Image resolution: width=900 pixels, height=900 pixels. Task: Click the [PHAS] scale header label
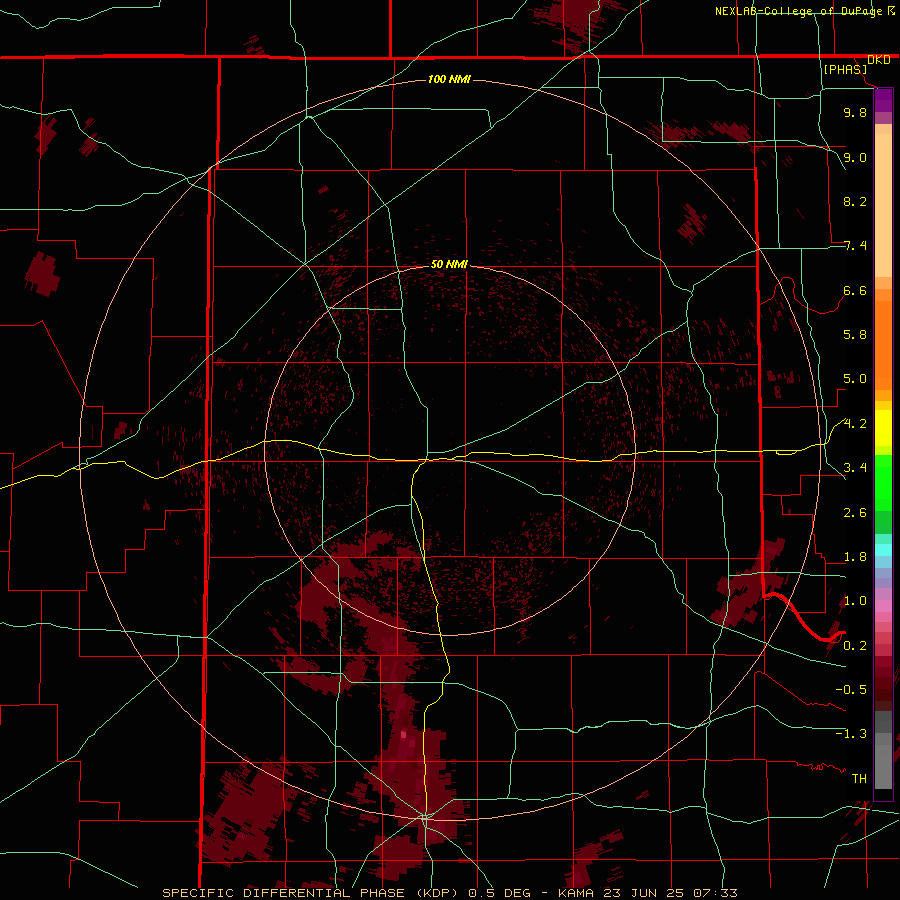pos(845,69)
